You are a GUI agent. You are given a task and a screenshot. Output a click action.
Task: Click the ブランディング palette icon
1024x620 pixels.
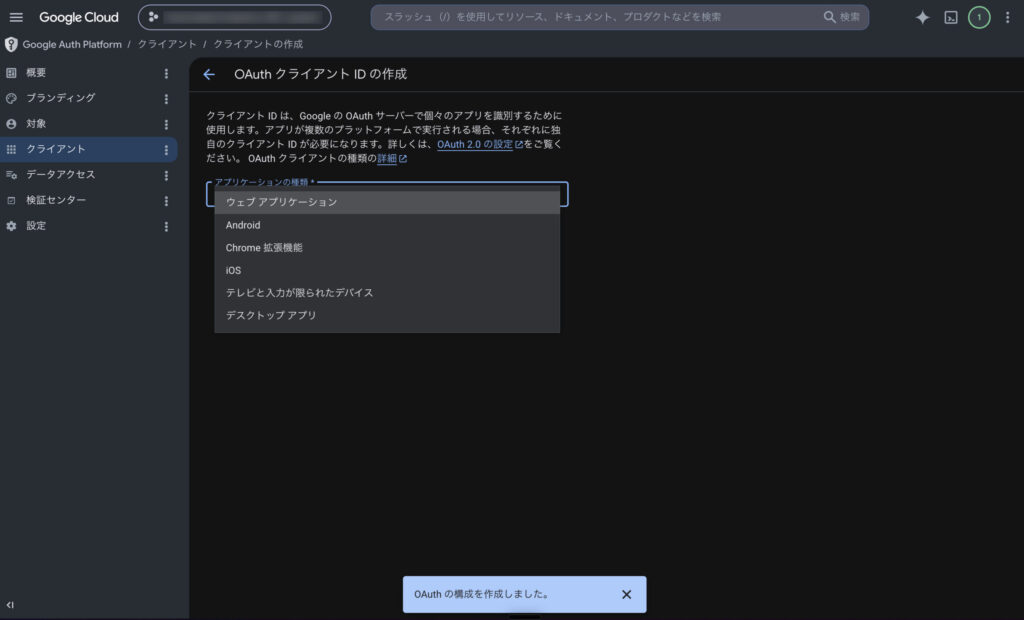pos(11,99)
